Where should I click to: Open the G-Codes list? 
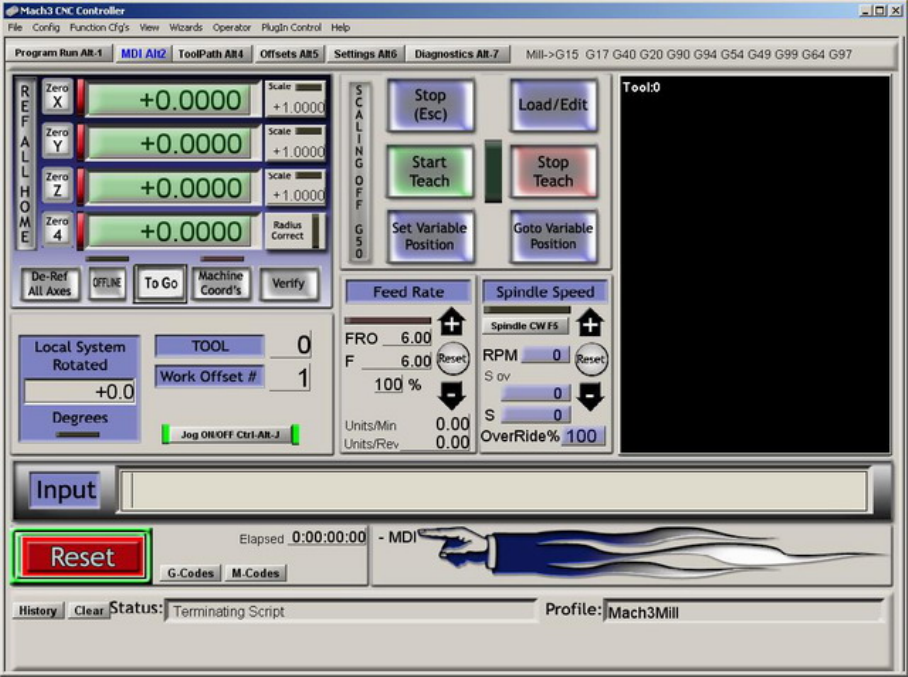pos(191,573)
